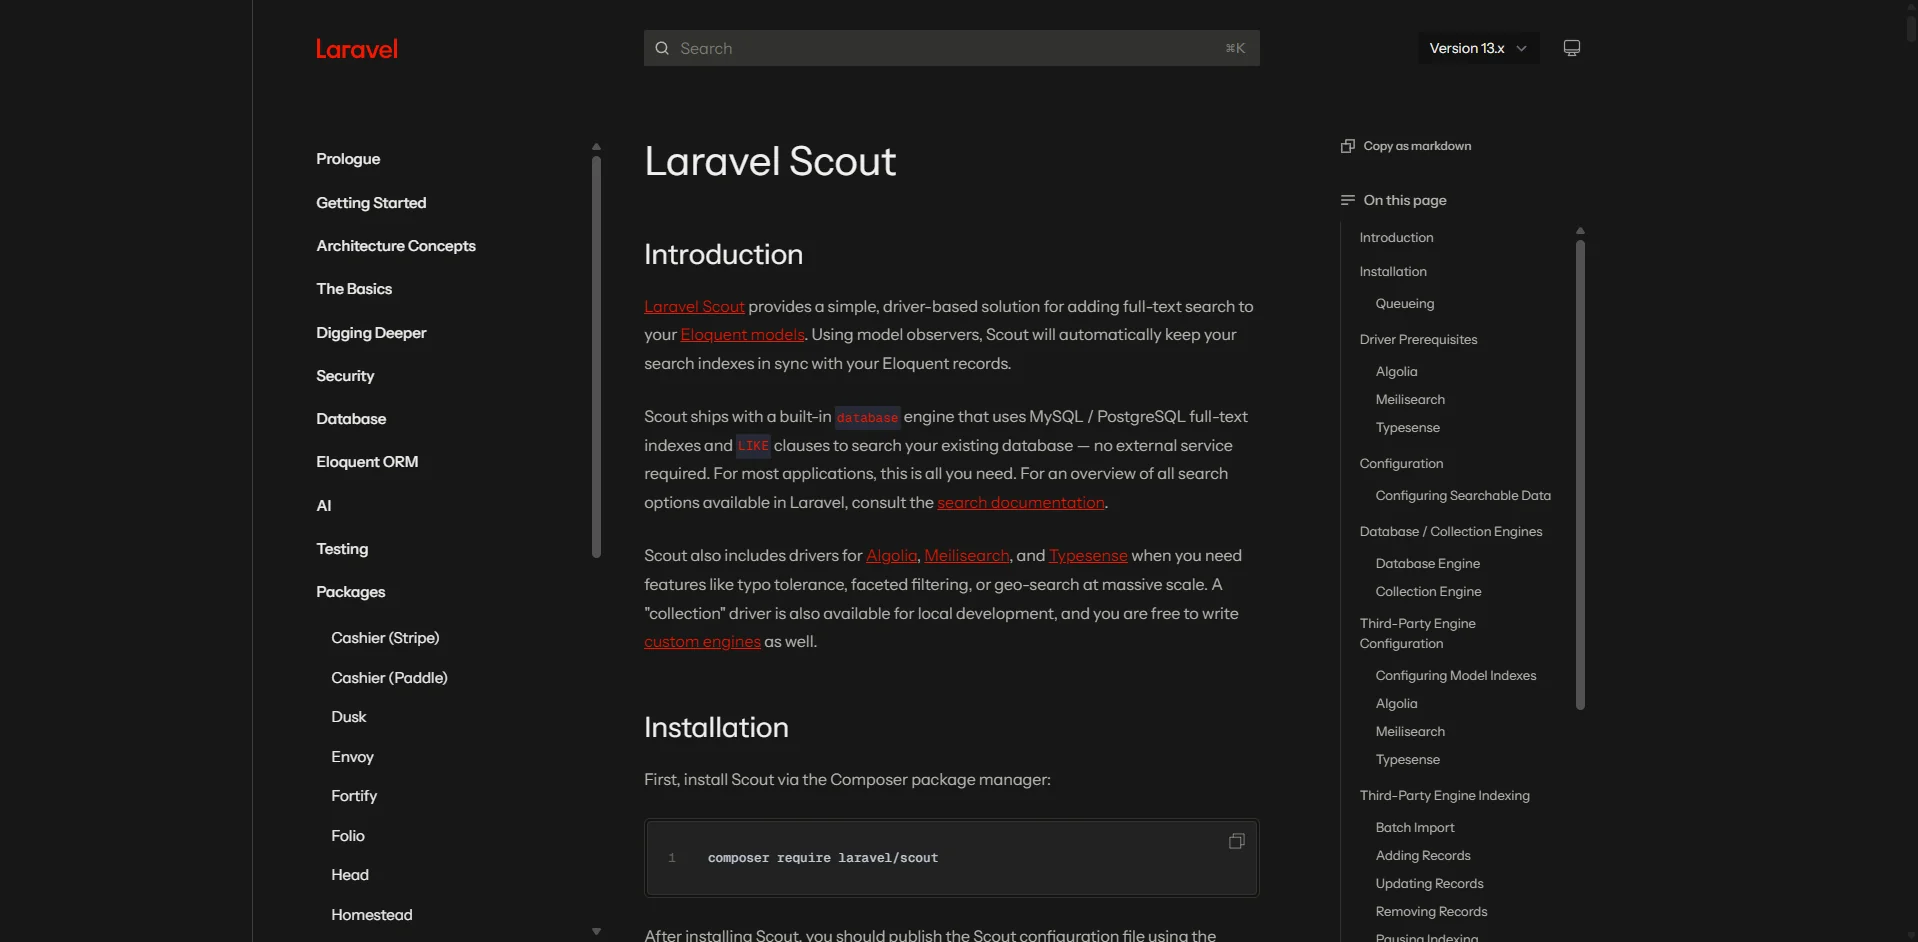1918x942 pixels.
Task: Jump to the Updating Records section
Action: point(1429,884)
